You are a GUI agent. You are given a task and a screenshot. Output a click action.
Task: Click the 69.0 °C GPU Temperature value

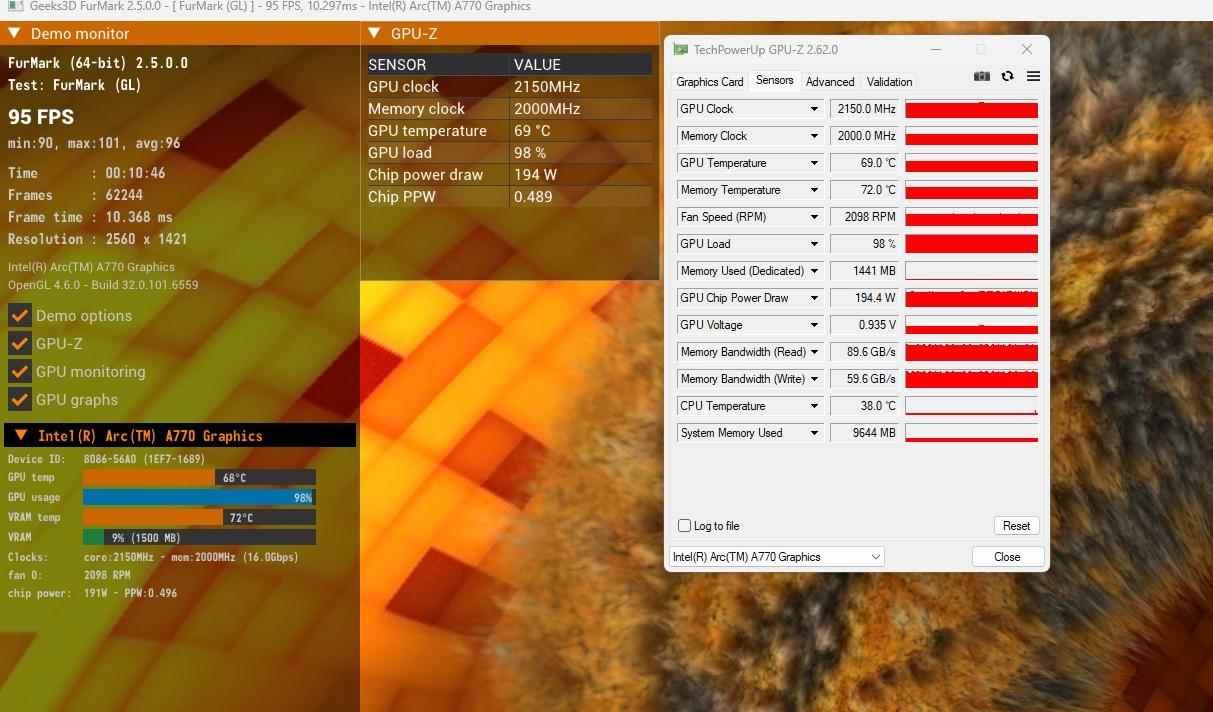coord(865,163)
